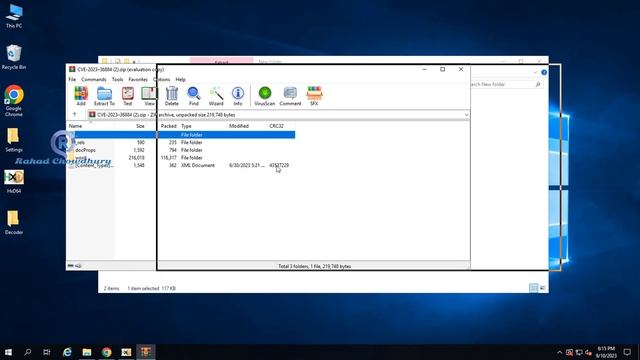Click the search box in the Explorer window
Viewport: 640px width, 360px height.
point(505,84)
